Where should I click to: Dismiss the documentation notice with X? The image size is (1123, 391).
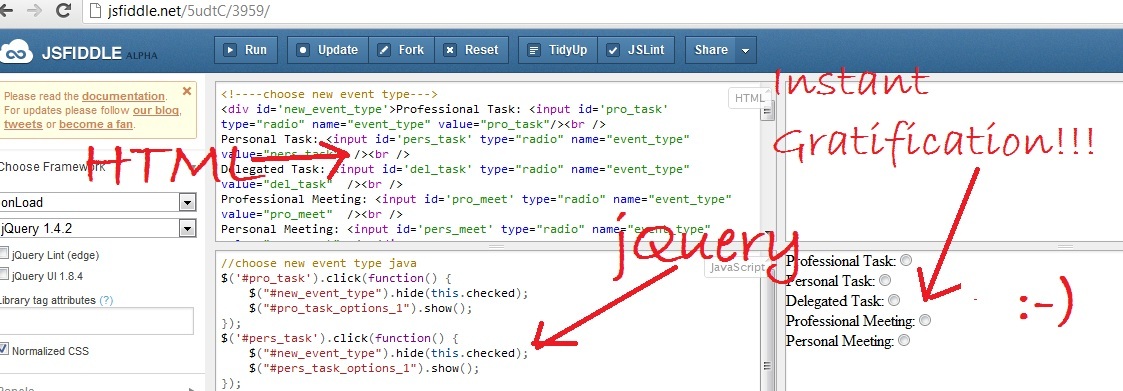(187, 91)
